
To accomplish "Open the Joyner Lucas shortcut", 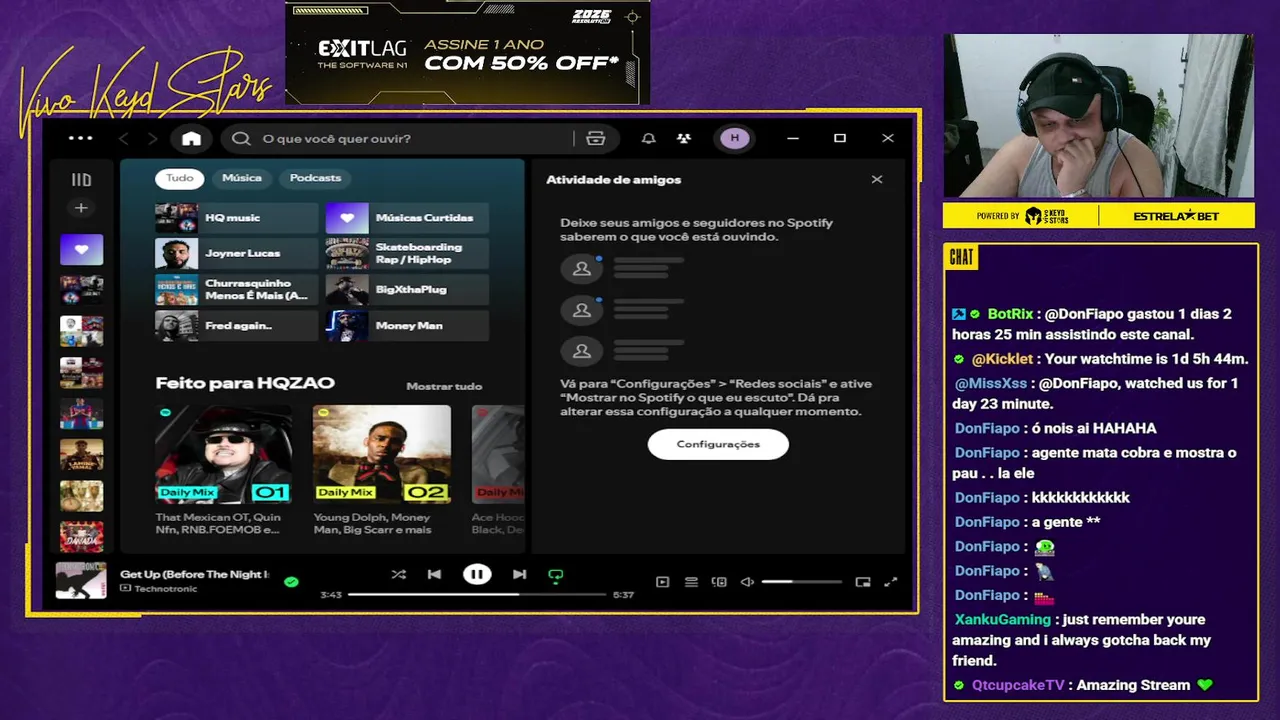I will pyautogui.click(x=236, y=254).
